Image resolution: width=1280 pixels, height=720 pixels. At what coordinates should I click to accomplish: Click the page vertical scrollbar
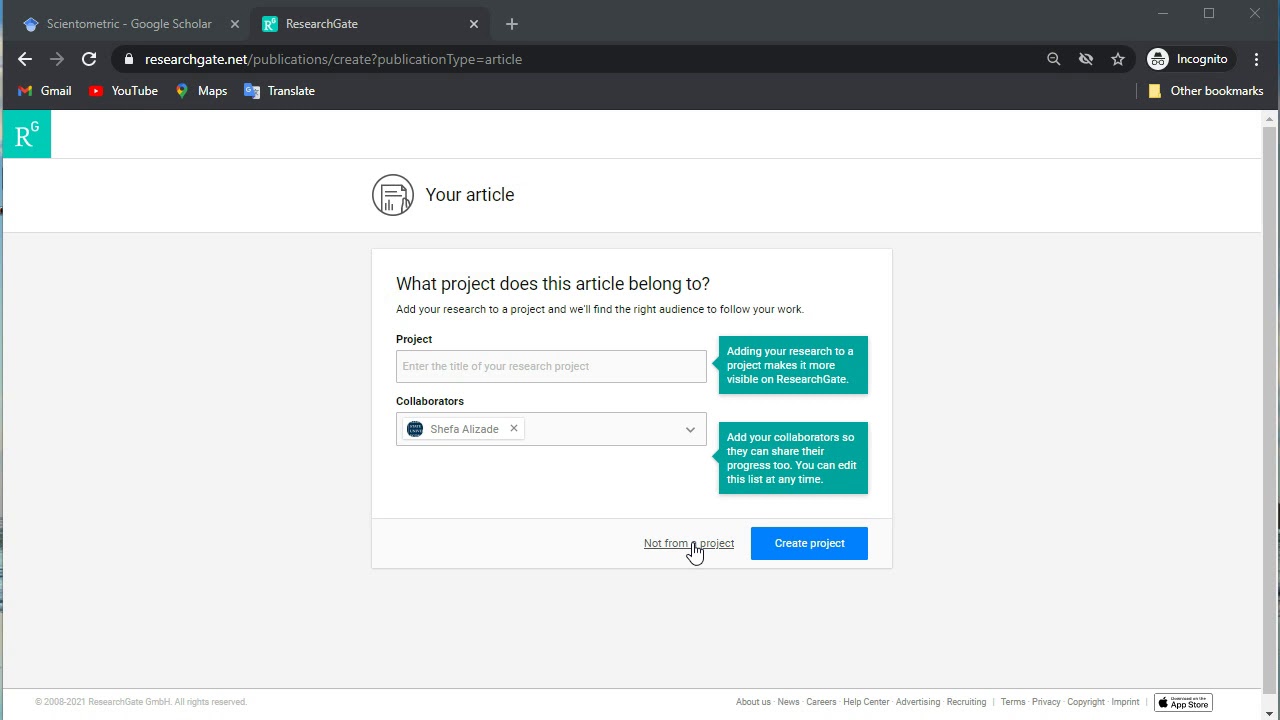(1270, 400)
